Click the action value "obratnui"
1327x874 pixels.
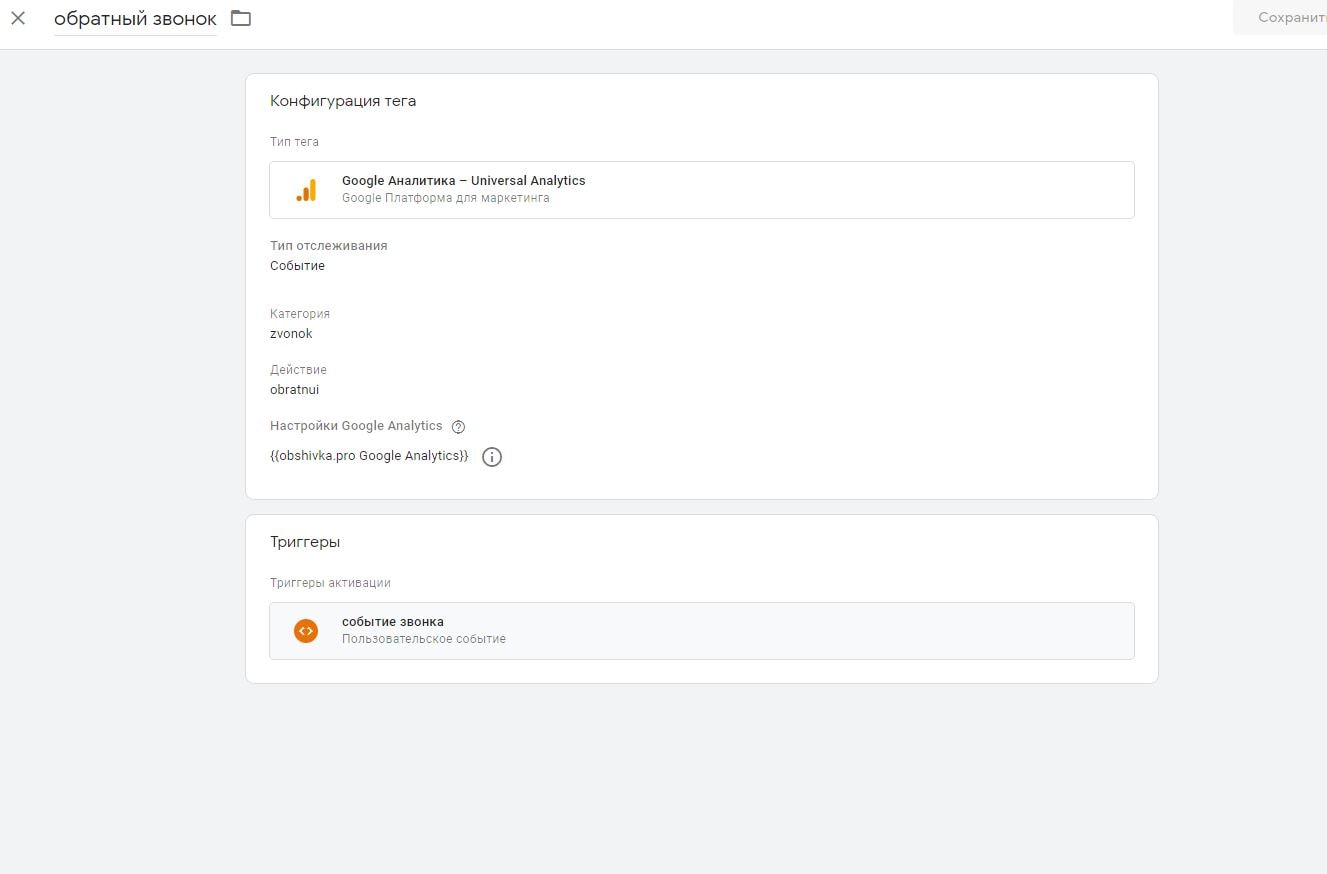[295, 390]
